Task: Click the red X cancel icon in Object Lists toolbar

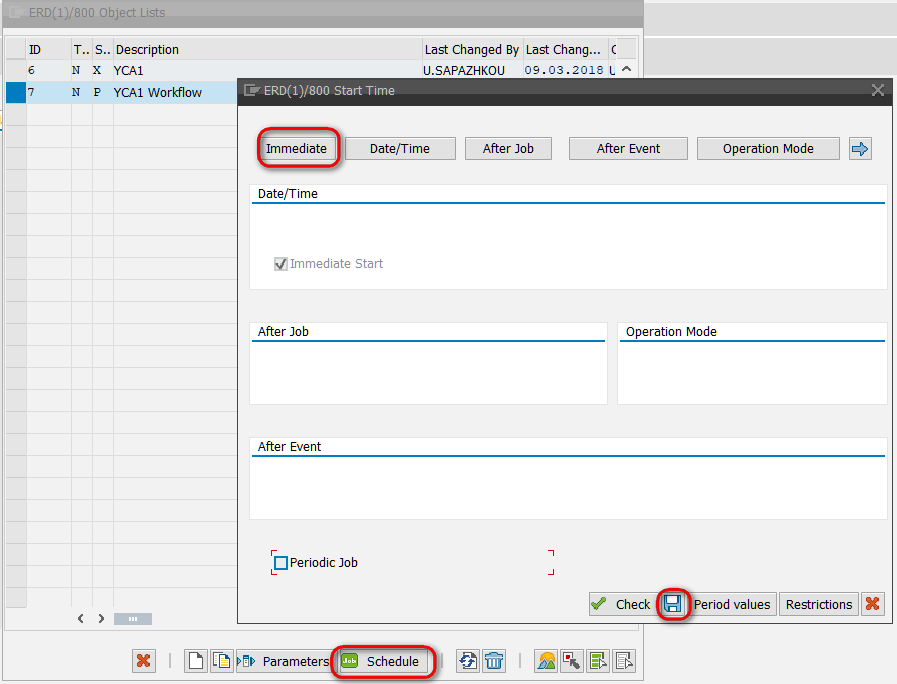Action: (144, 661)
